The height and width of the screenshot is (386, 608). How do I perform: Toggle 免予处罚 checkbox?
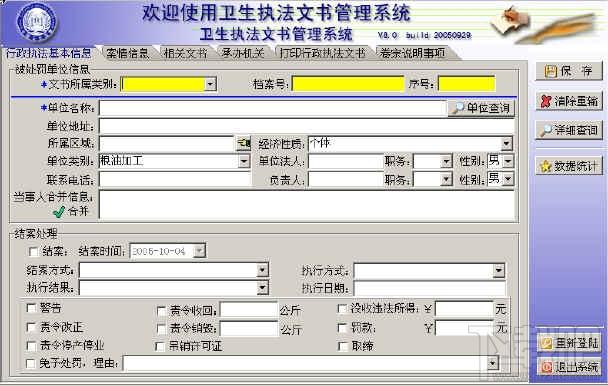[x=31, y=363]
